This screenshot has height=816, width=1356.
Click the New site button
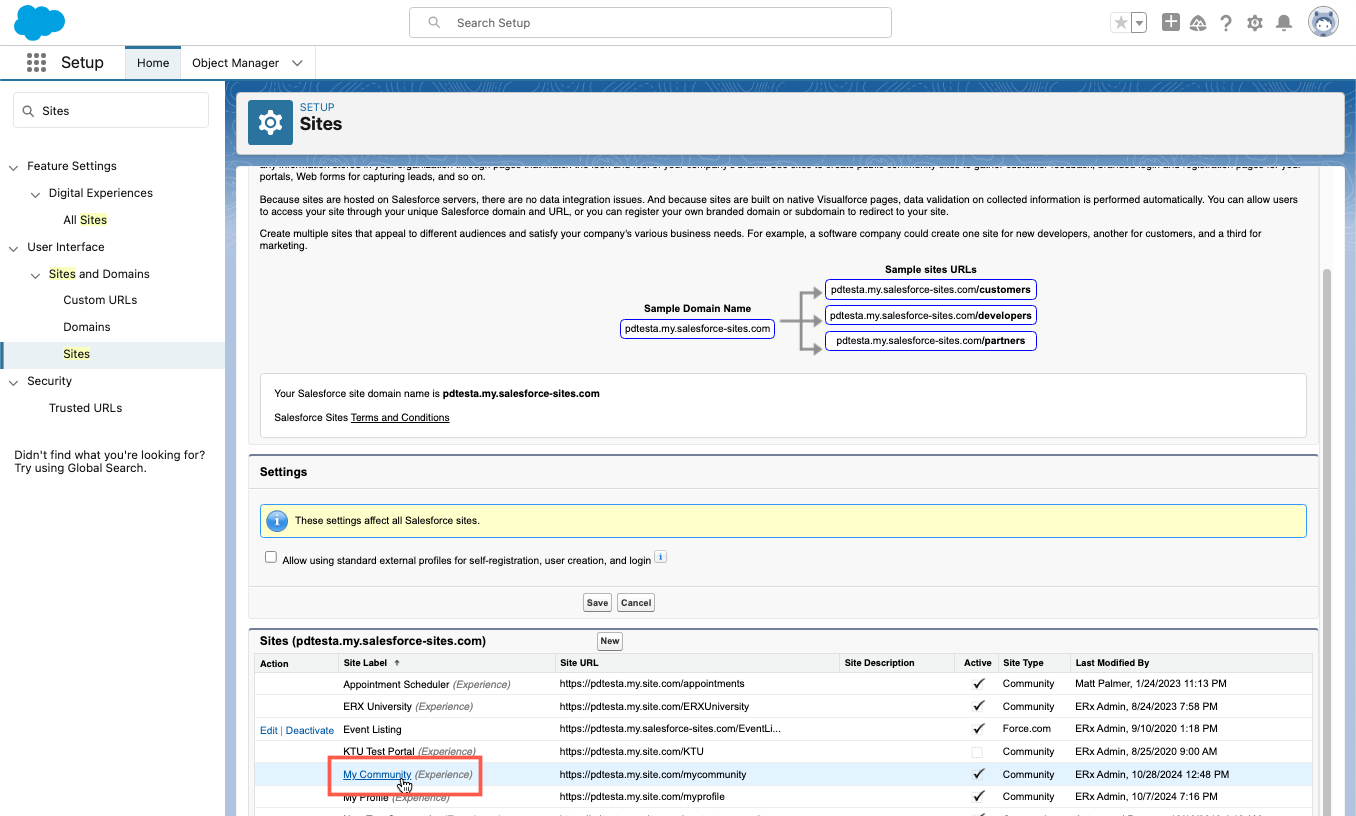pyautogui.click(x=609, y=641)
